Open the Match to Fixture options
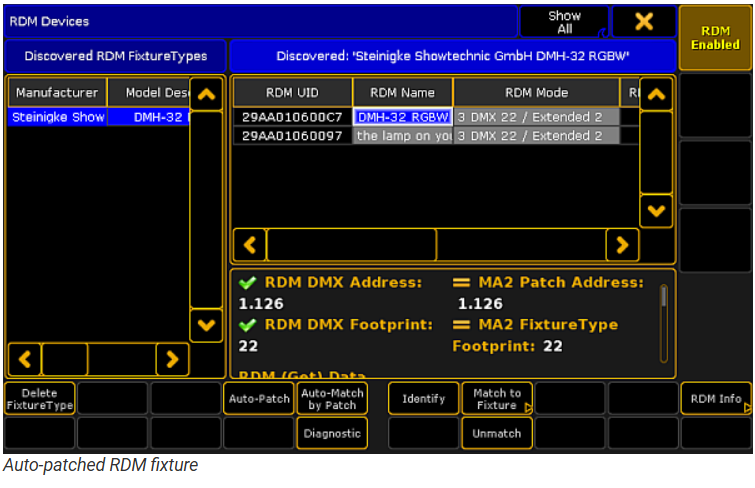 pyautogui.click(x=497, y=399)
